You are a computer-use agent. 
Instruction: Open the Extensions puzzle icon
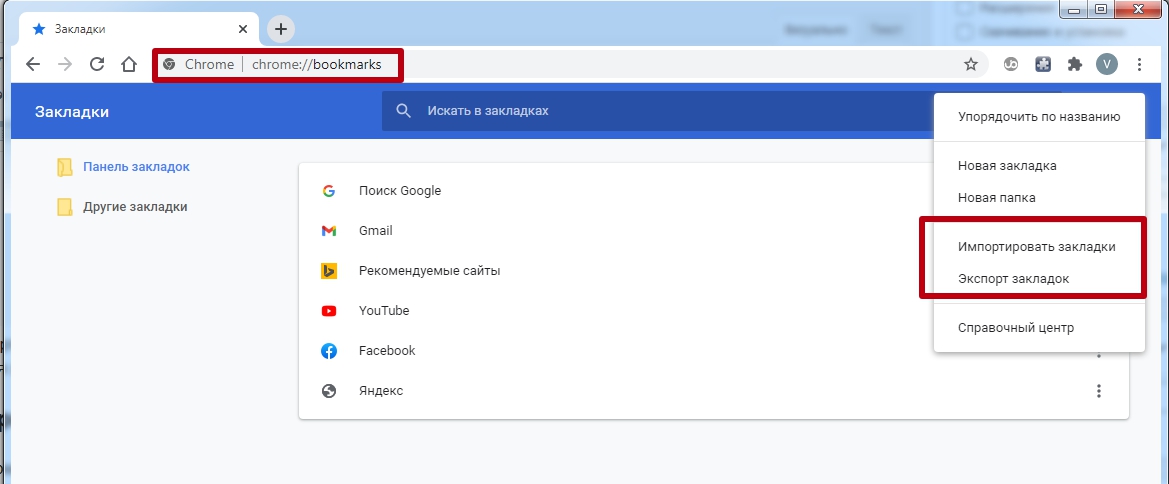tap(1075, 65)
